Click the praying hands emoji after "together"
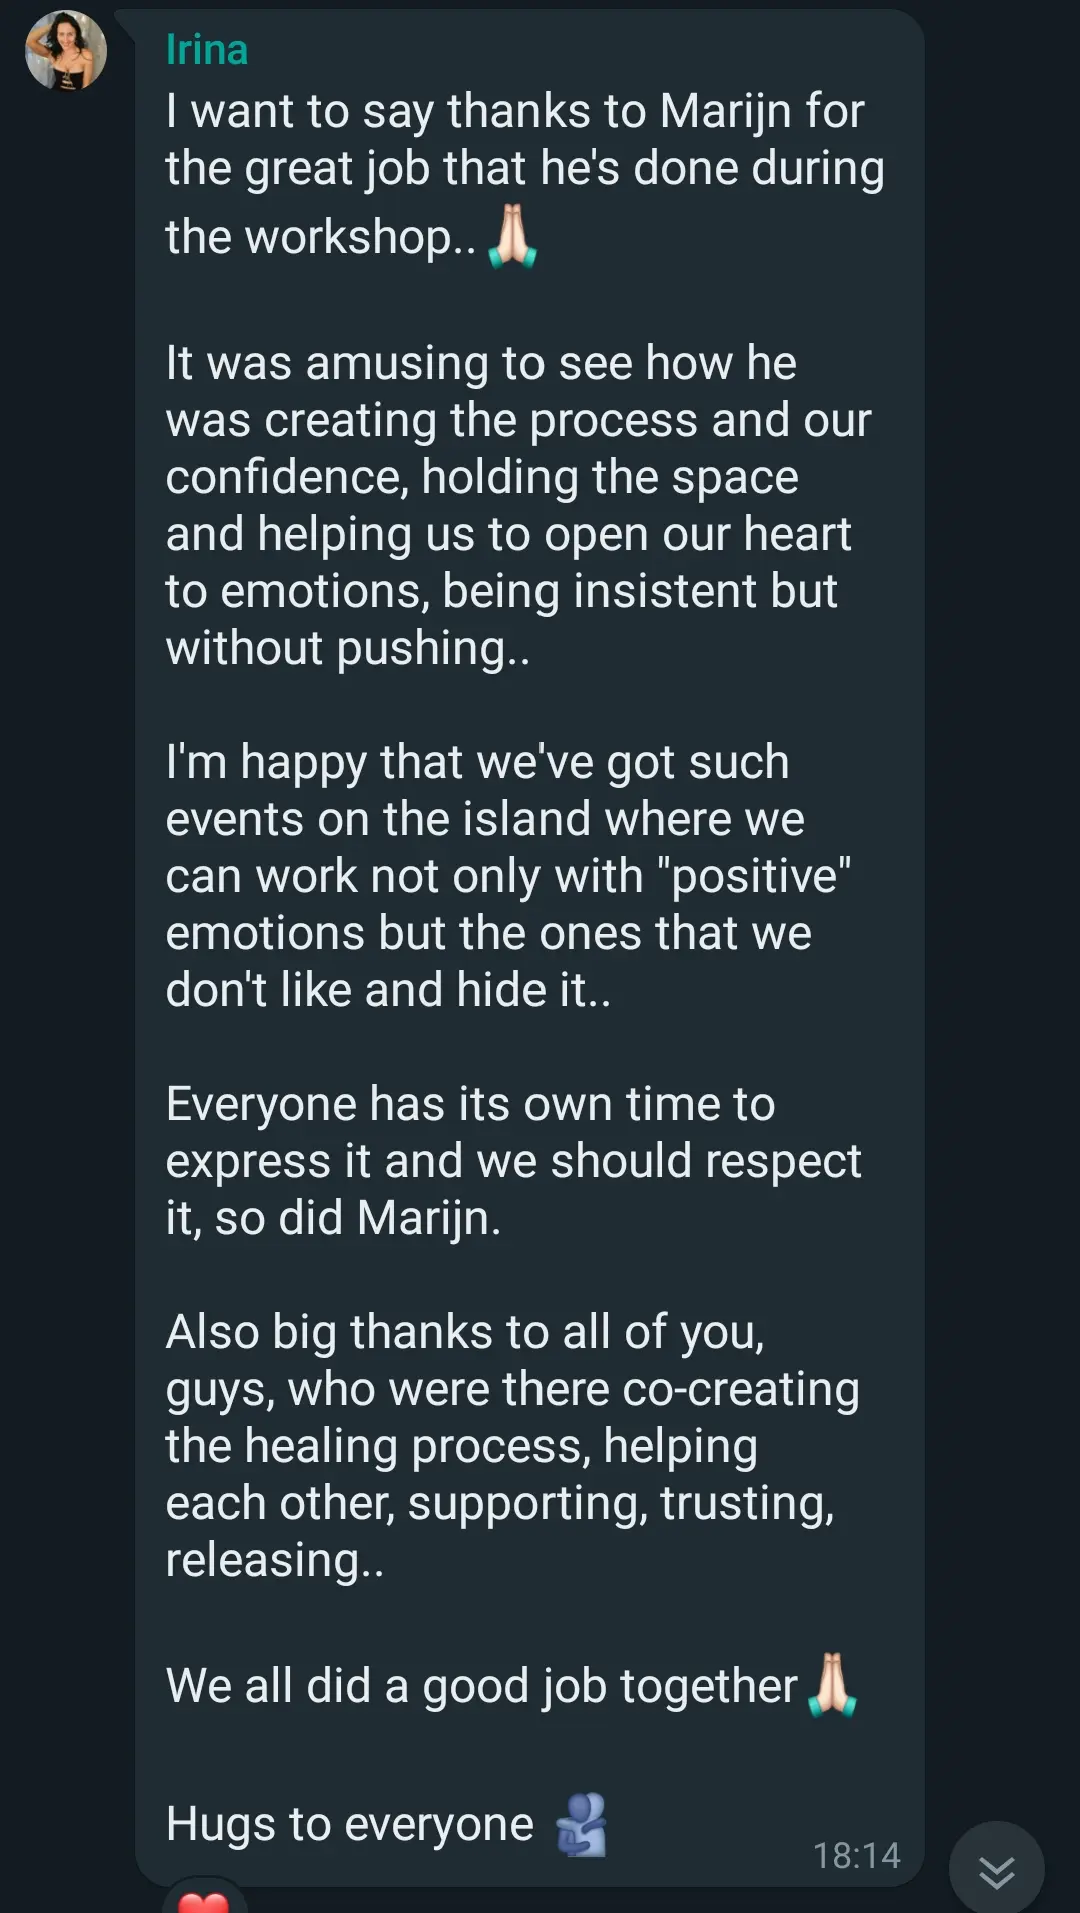Viewport: 1080px width, 1913px height. pos(832,1686)
